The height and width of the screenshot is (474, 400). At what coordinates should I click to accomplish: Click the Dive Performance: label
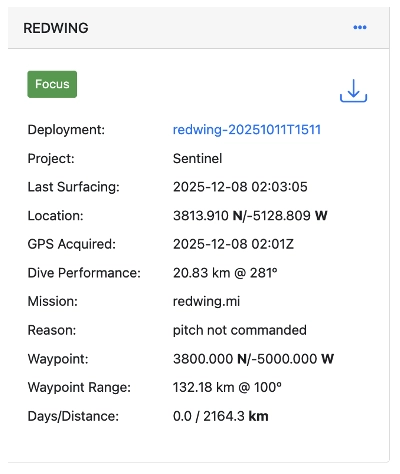(x=84, y=273)
